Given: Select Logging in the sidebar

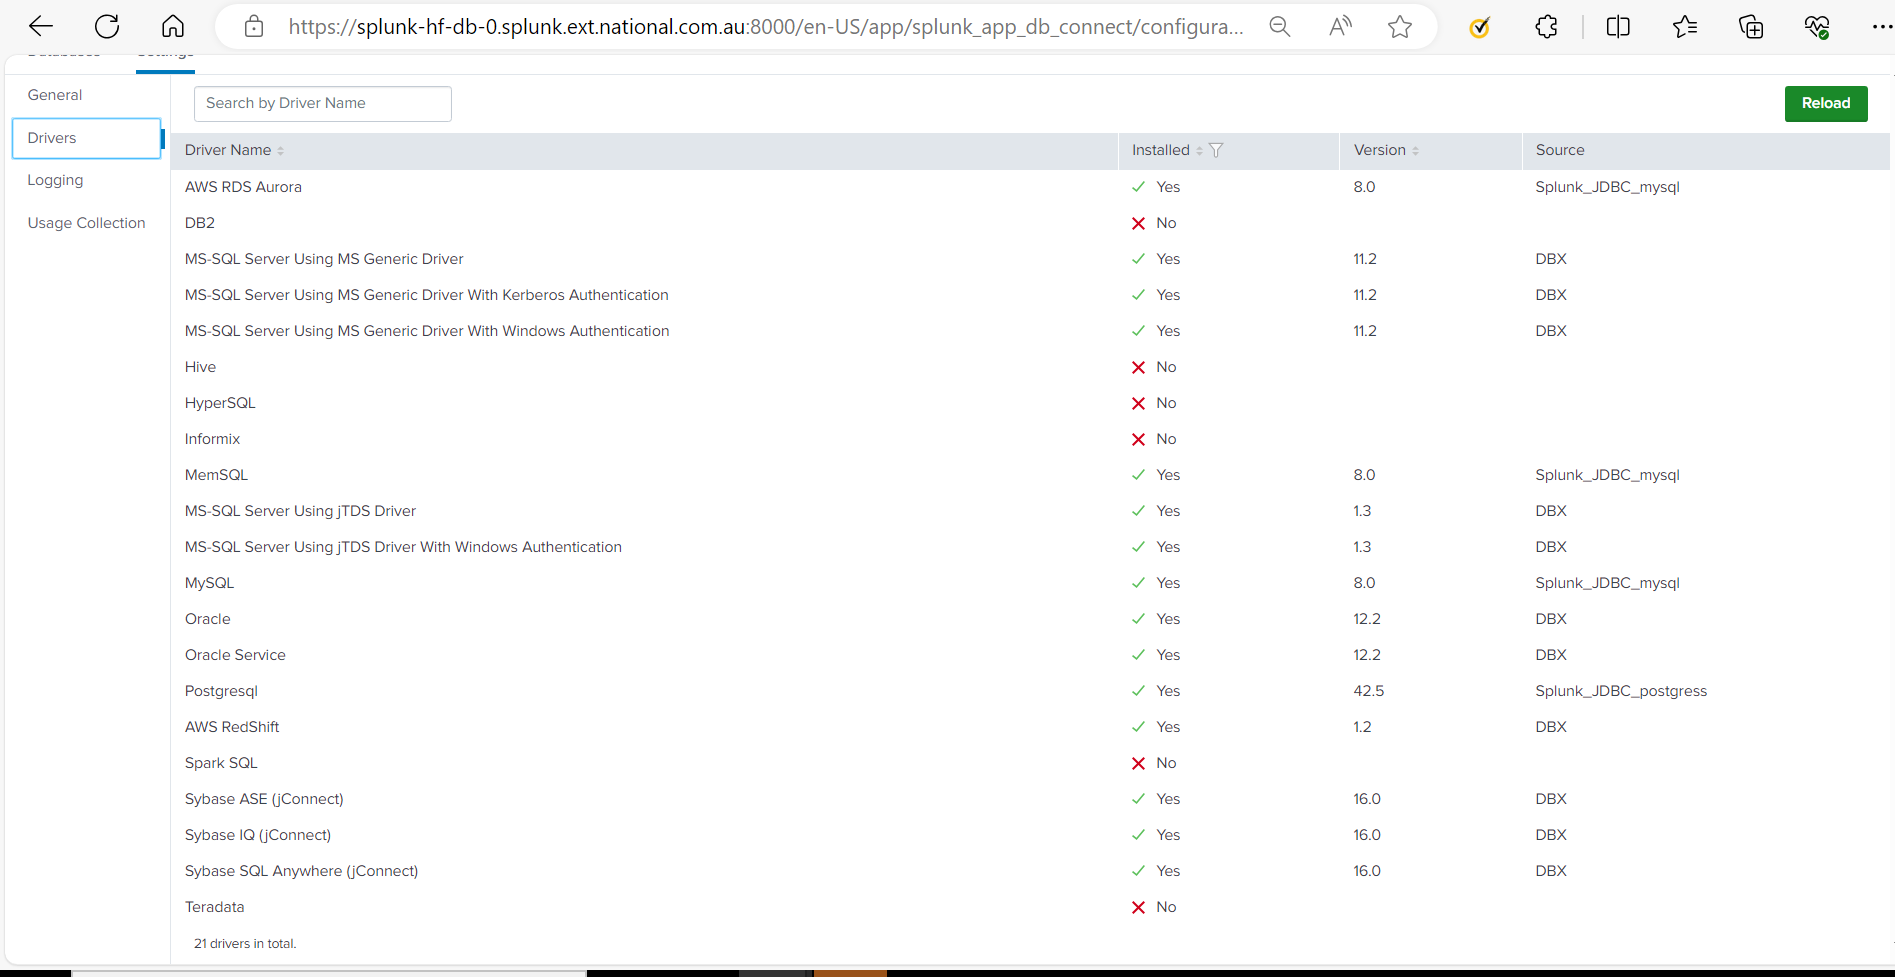Looking at the screenshot, I should pyautogui.click(x=55, y=180).
